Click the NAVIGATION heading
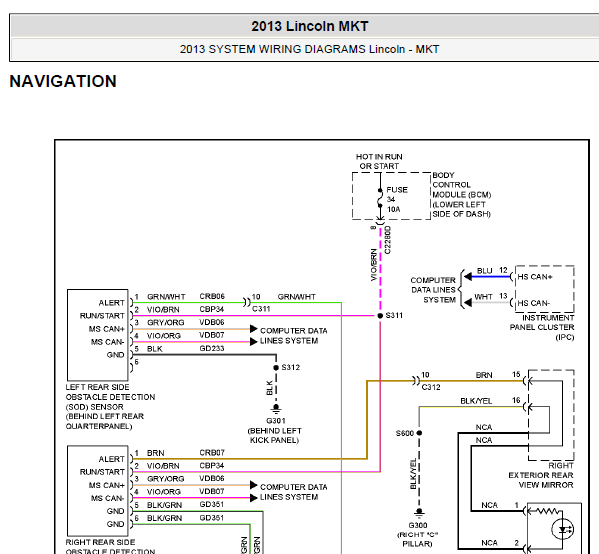The image size is (599, 554). tap(63, 81)
